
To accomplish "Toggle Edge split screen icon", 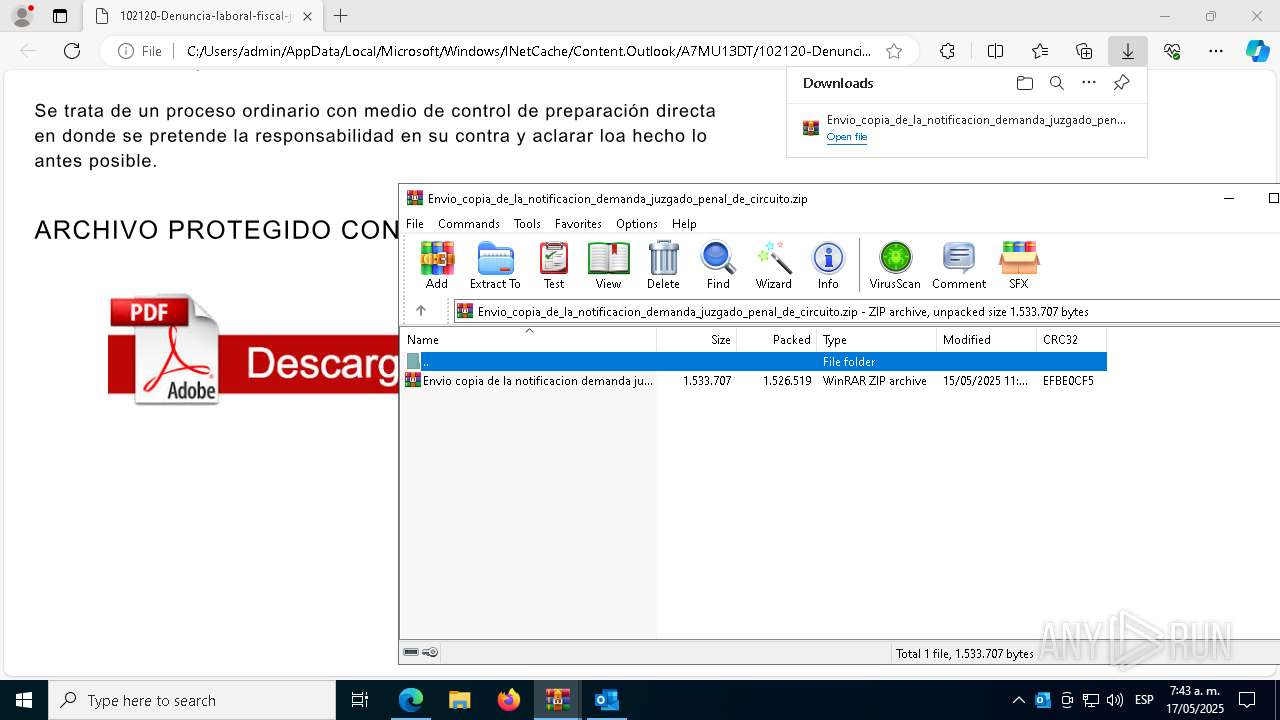I will click(x=995, y=51).
